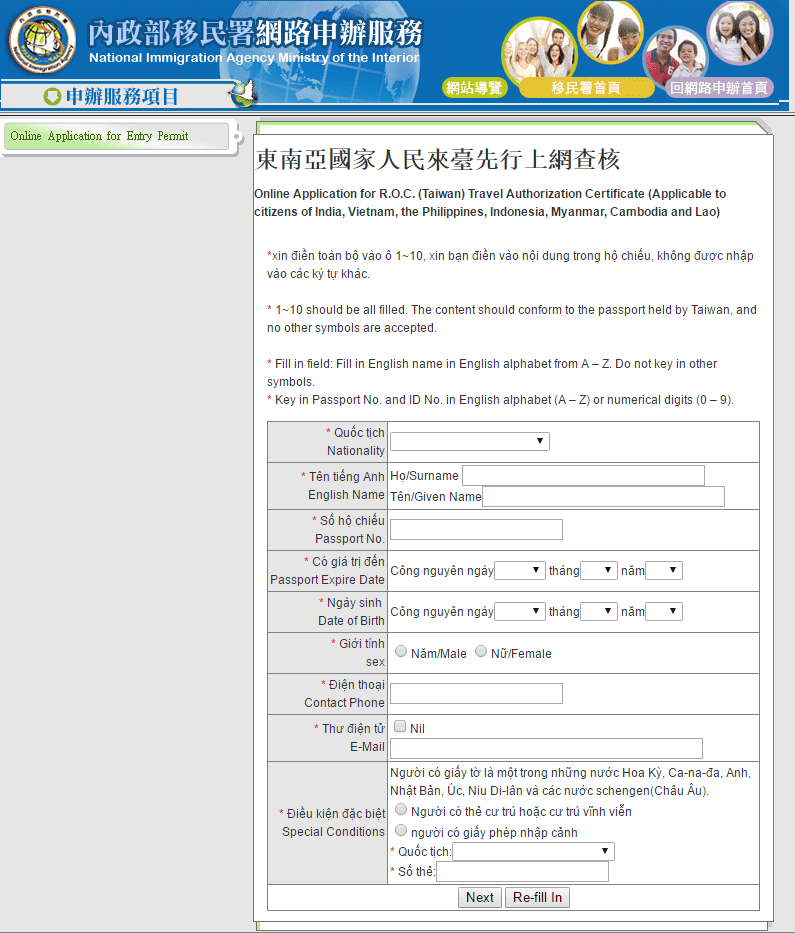
Task: Open 回網路申辦首頁 link
Action: click(x=718, y=88)
